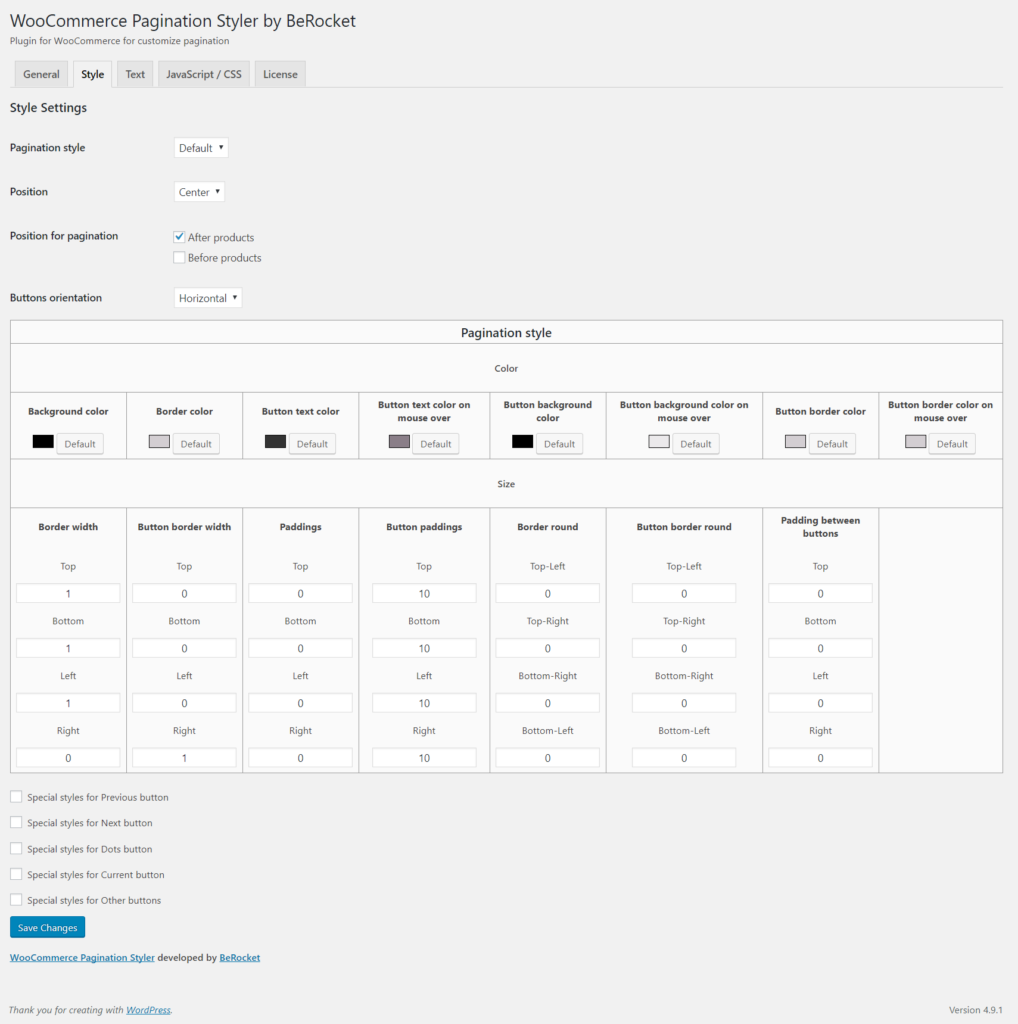Reset Border color with Default button

196,443
